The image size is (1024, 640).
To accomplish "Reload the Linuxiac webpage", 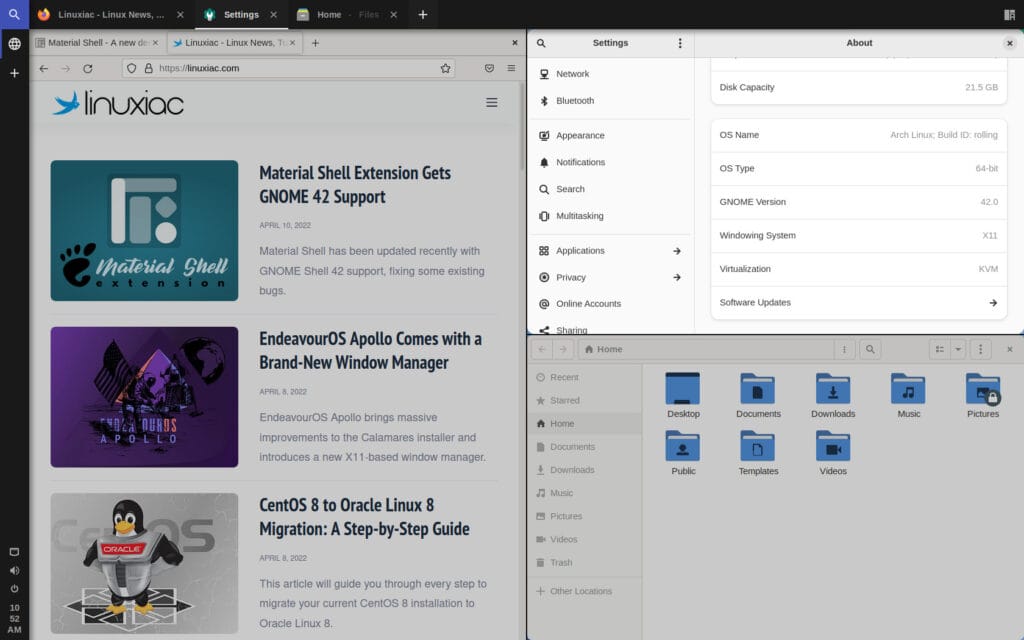I will click(x=87, y=69).
